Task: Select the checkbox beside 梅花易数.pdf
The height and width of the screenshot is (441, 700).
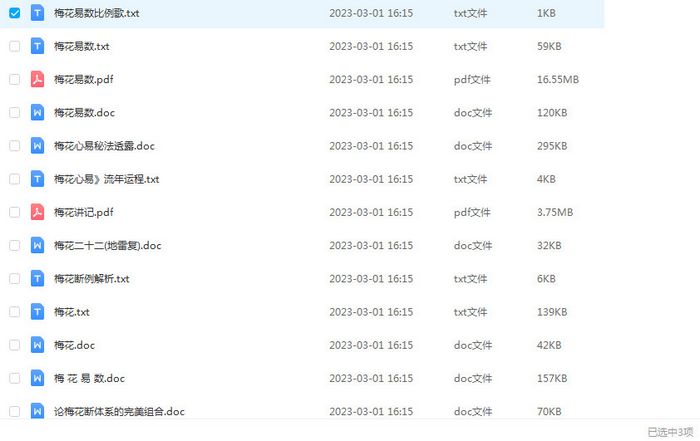Action: click(x=15, y=79)
